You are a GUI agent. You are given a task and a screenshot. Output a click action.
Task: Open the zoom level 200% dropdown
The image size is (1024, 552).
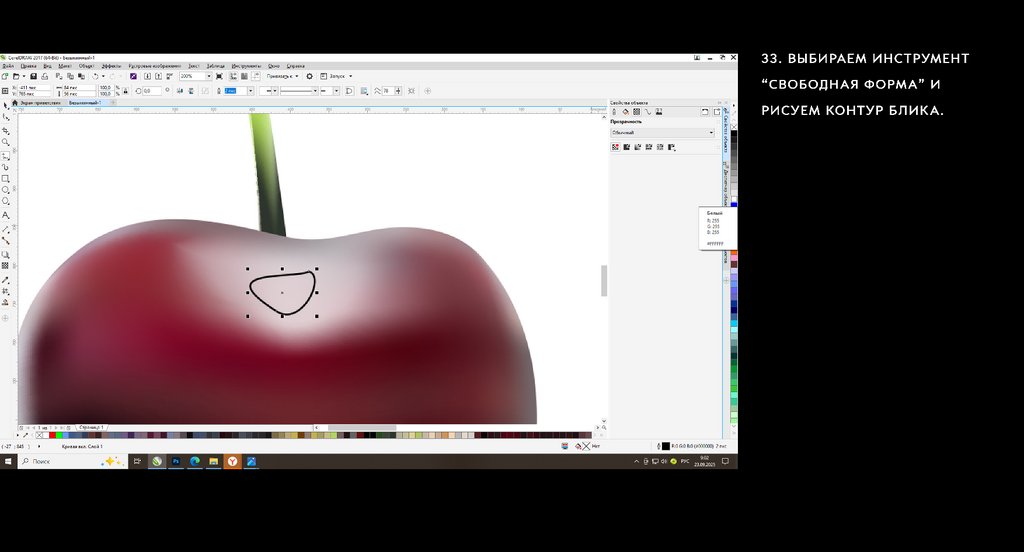coord(208,76)
